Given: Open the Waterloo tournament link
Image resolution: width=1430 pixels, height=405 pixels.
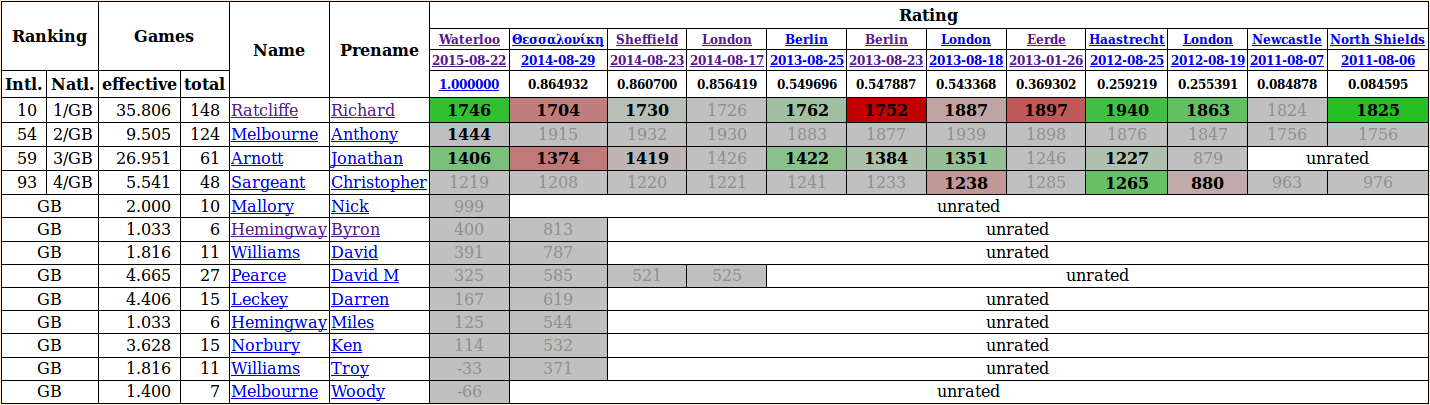Looking at the screenshot, I should pyautogui.click(x=469, y=39).
